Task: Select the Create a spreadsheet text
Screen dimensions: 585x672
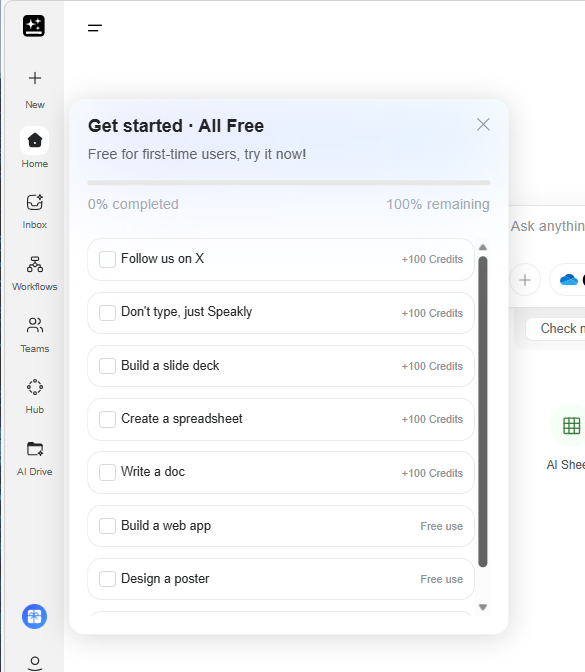Action: [x=182, y=419]
